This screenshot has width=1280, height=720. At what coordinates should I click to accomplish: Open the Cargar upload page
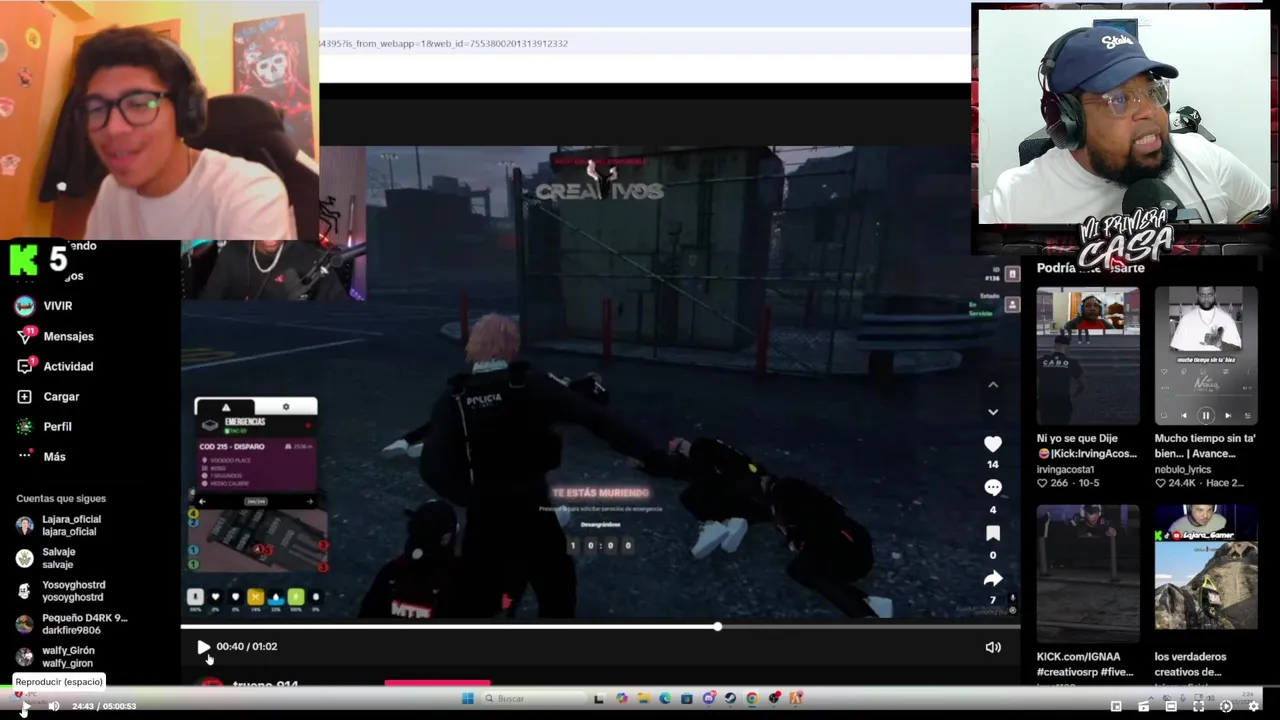(x=48, y=396)
